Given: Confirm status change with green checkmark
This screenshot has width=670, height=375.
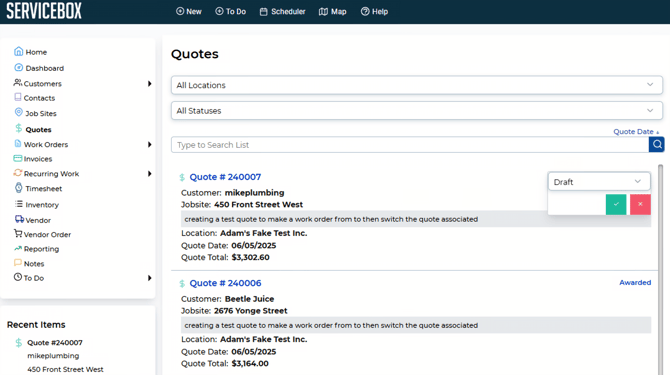Looking at the screenshot, I should 616,204.
